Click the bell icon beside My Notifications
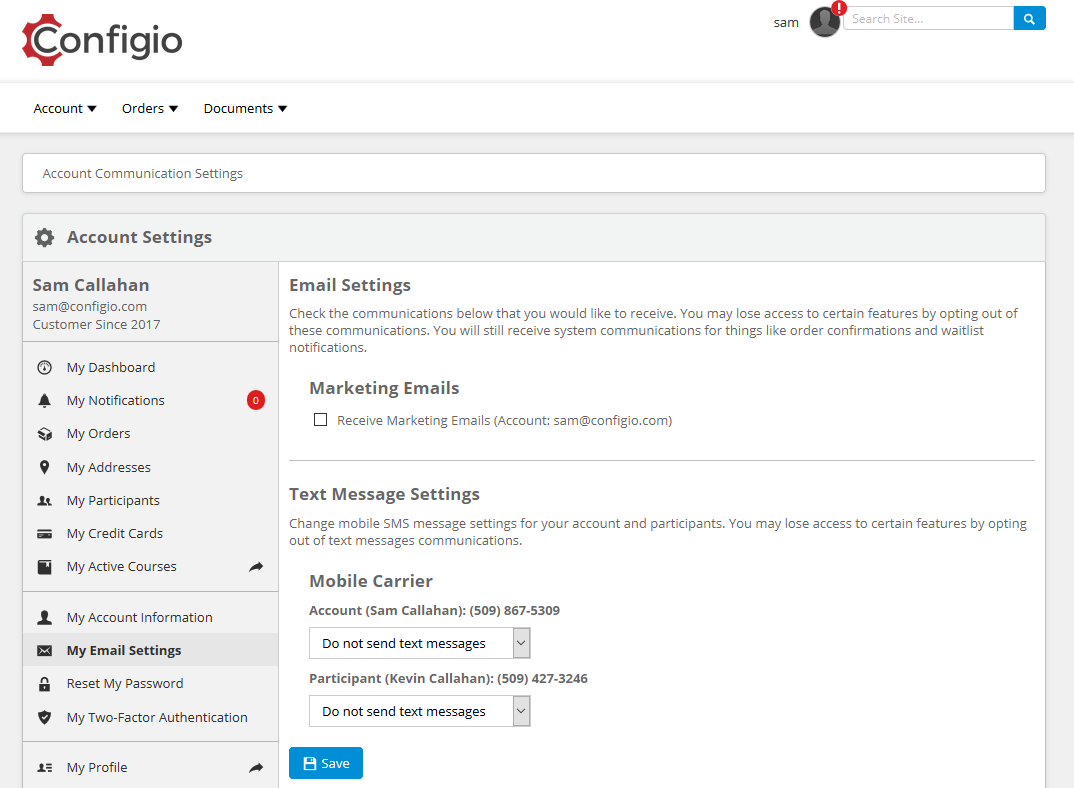This screenshot has height=788, width=1074. point(44,401)
